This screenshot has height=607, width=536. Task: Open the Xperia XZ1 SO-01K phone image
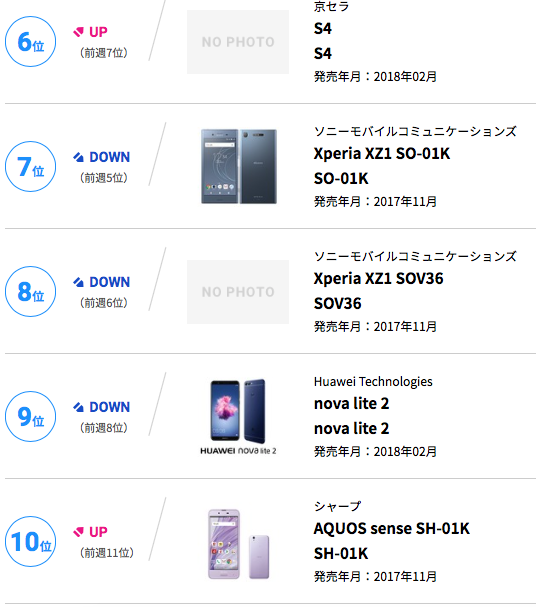click(x=238, y=166)
